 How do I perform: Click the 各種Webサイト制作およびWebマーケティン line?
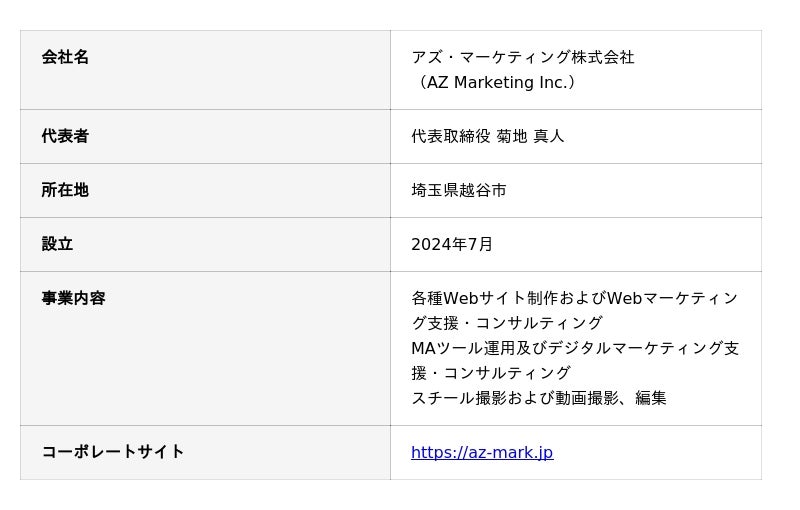pyautogui.click(x=574, y=298)
